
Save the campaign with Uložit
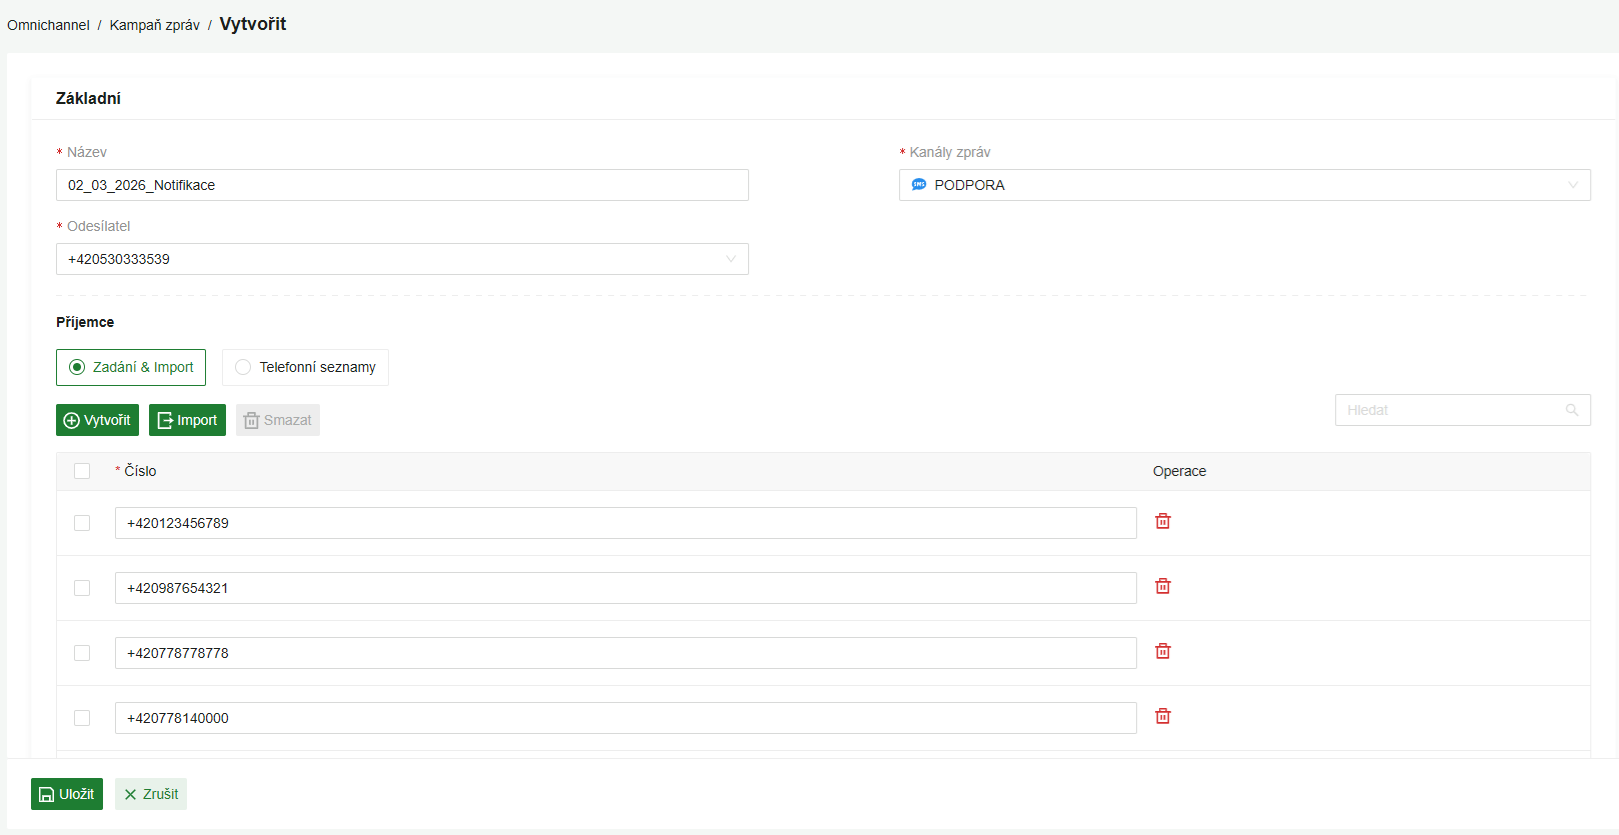[x=67, y=794]
